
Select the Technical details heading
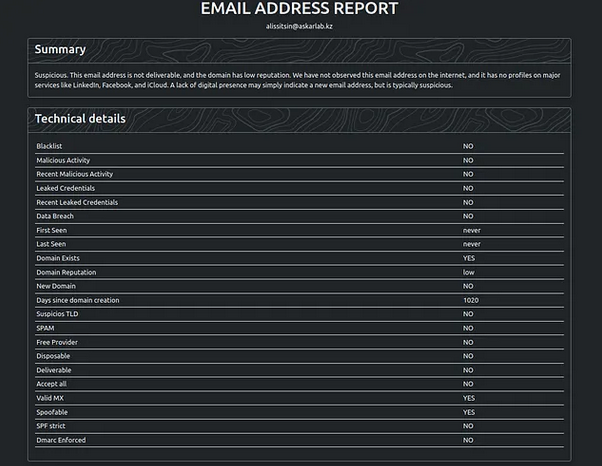tap(80, 119)
